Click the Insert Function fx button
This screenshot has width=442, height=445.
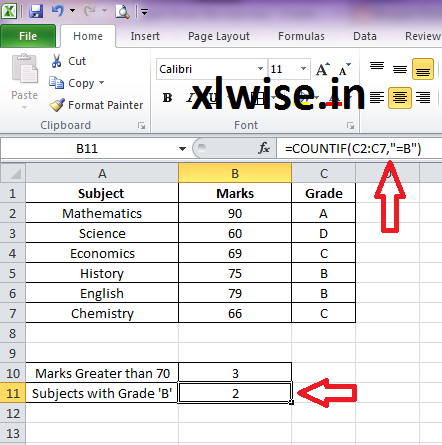point(264,148)
